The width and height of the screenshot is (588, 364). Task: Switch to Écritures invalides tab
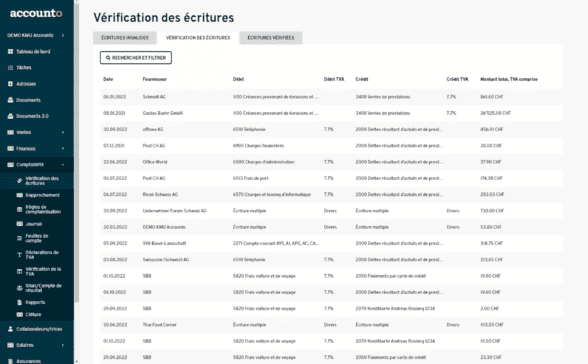pyautogui.click(x=125, y=37)
